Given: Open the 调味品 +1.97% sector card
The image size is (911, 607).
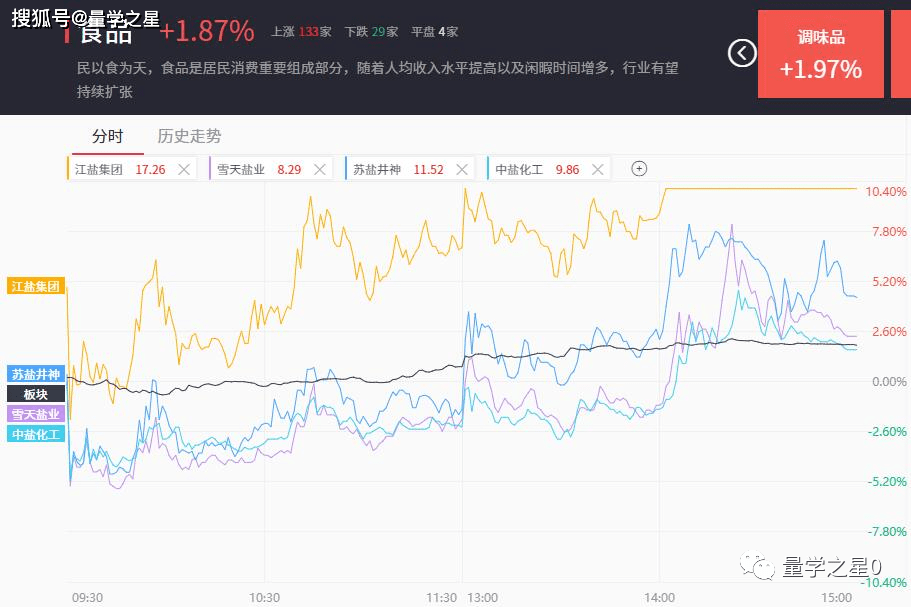Looking at the screenshot, I should 820,55.
